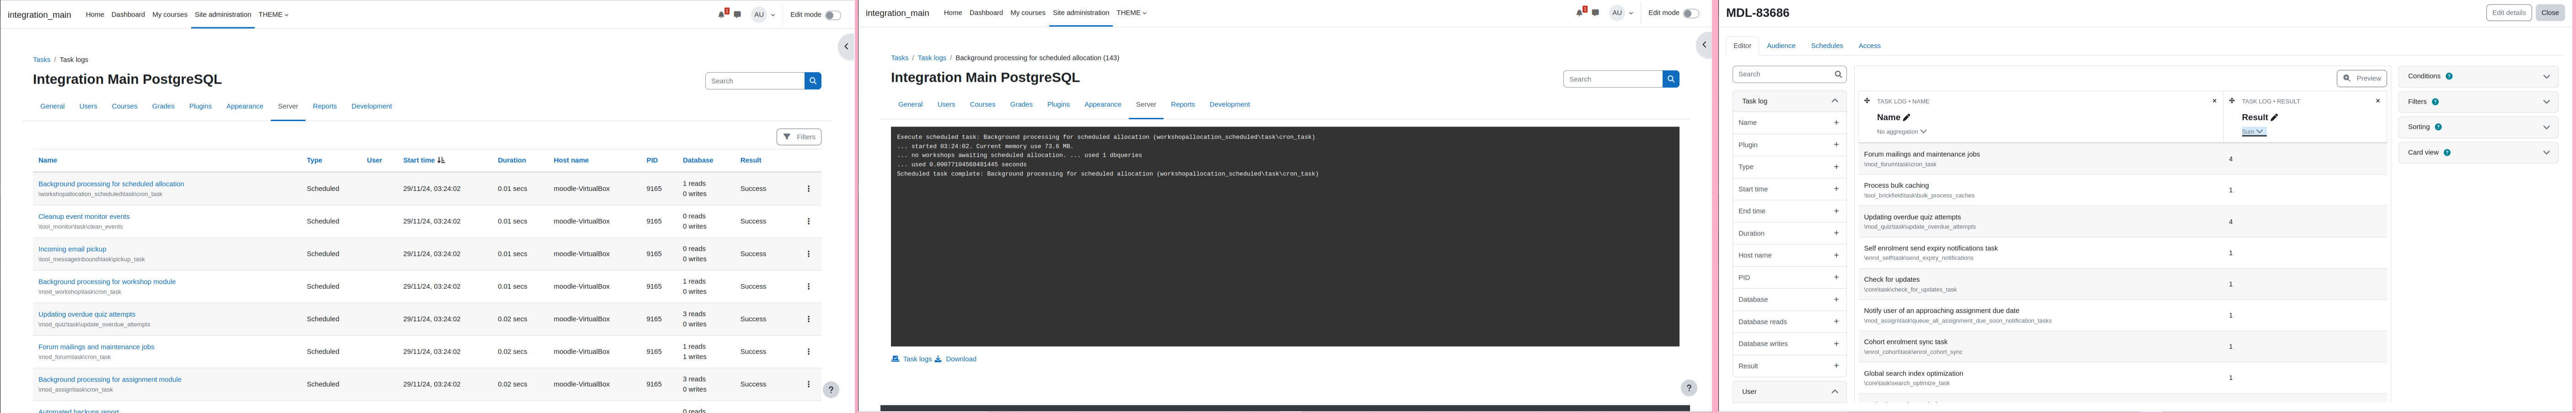Open block drawer arrow in left window

point(846,46)
